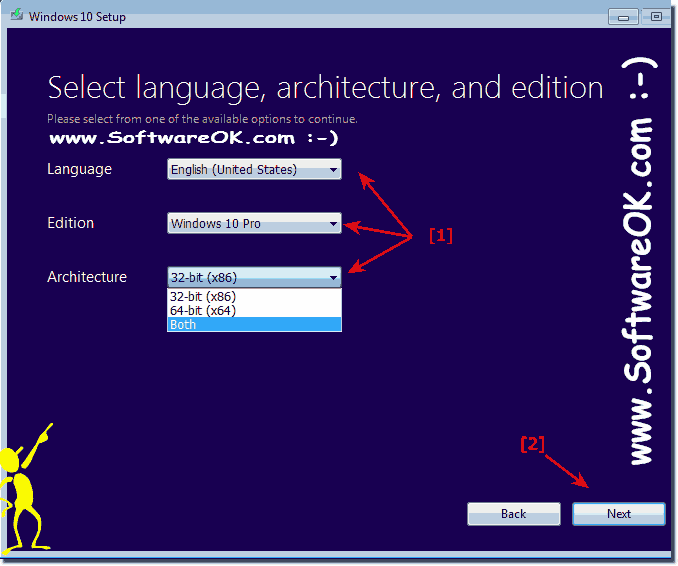Click the heading 'Select language, architecture, and edition'
Viewport: 678px width, 566px height.
325,88
